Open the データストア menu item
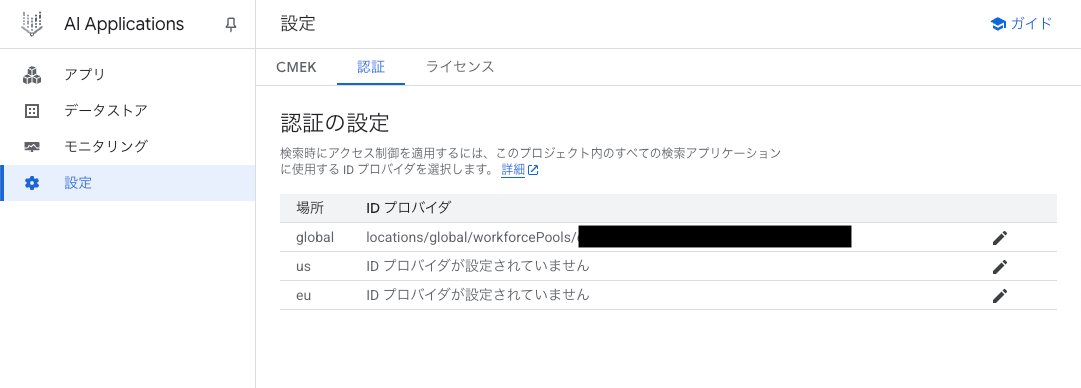 tap(128, 111)
